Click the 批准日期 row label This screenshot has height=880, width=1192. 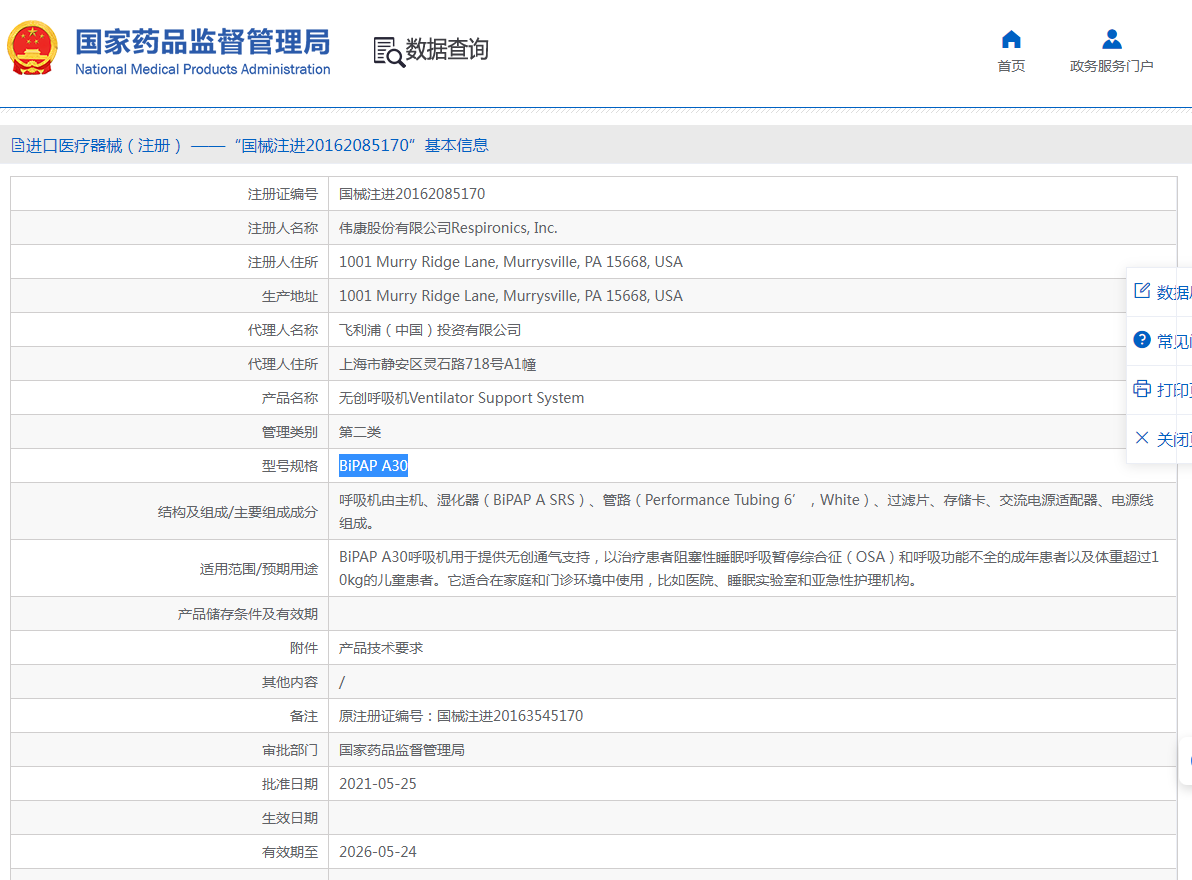coord(290,784)
